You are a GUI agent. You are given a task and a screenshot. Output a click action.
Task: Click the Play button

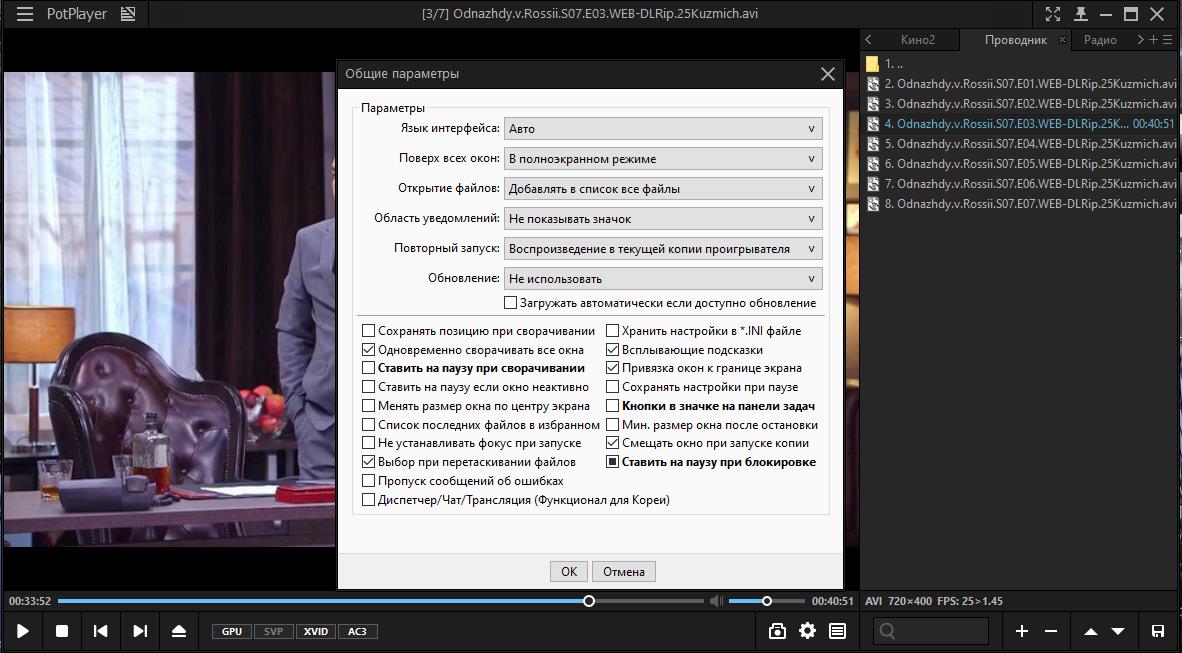point(22,631)
